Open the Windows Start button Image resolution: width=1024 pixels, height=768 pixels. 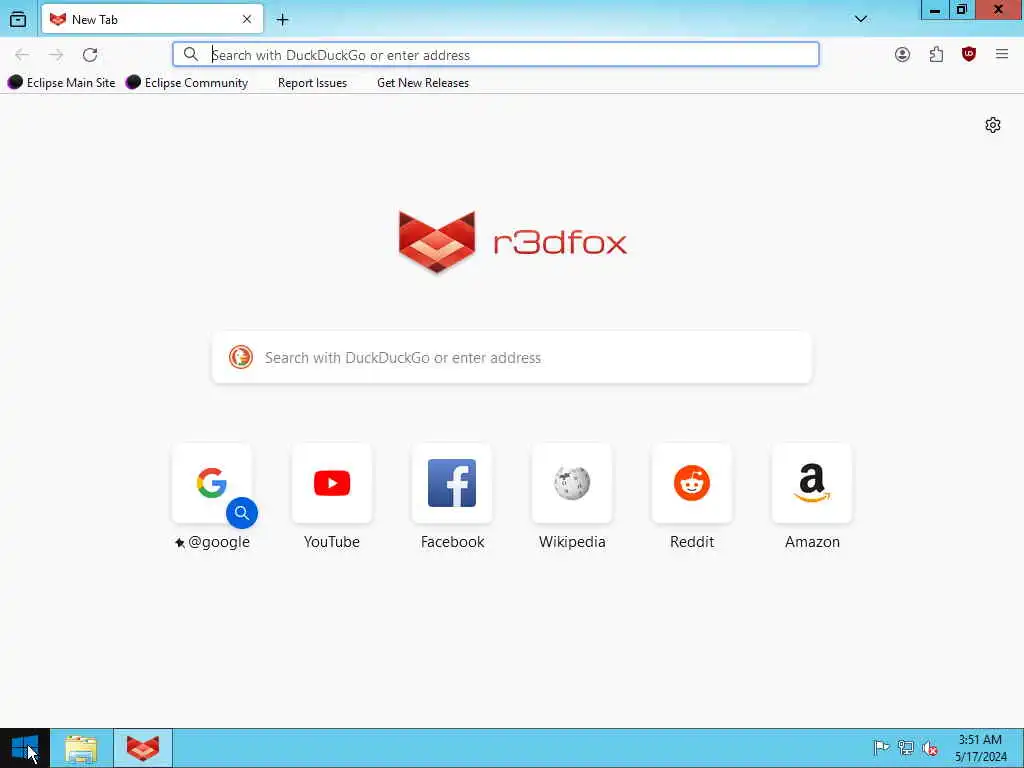(25, 748)
